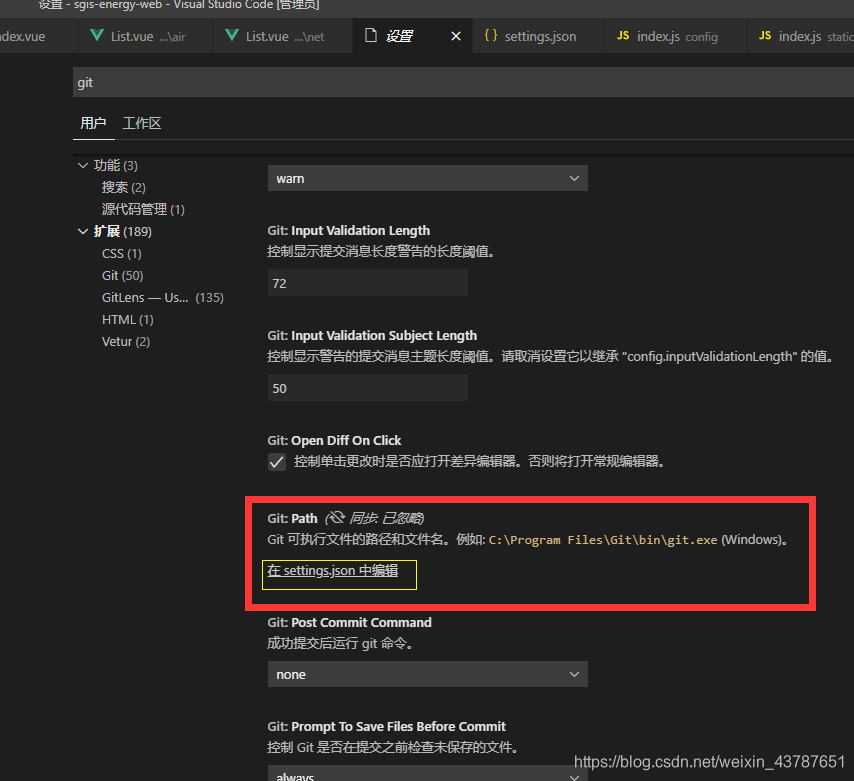This screenshot has height=781, width=854.
Task: Click the {} icon on settings.json tab
Action: 490,36
